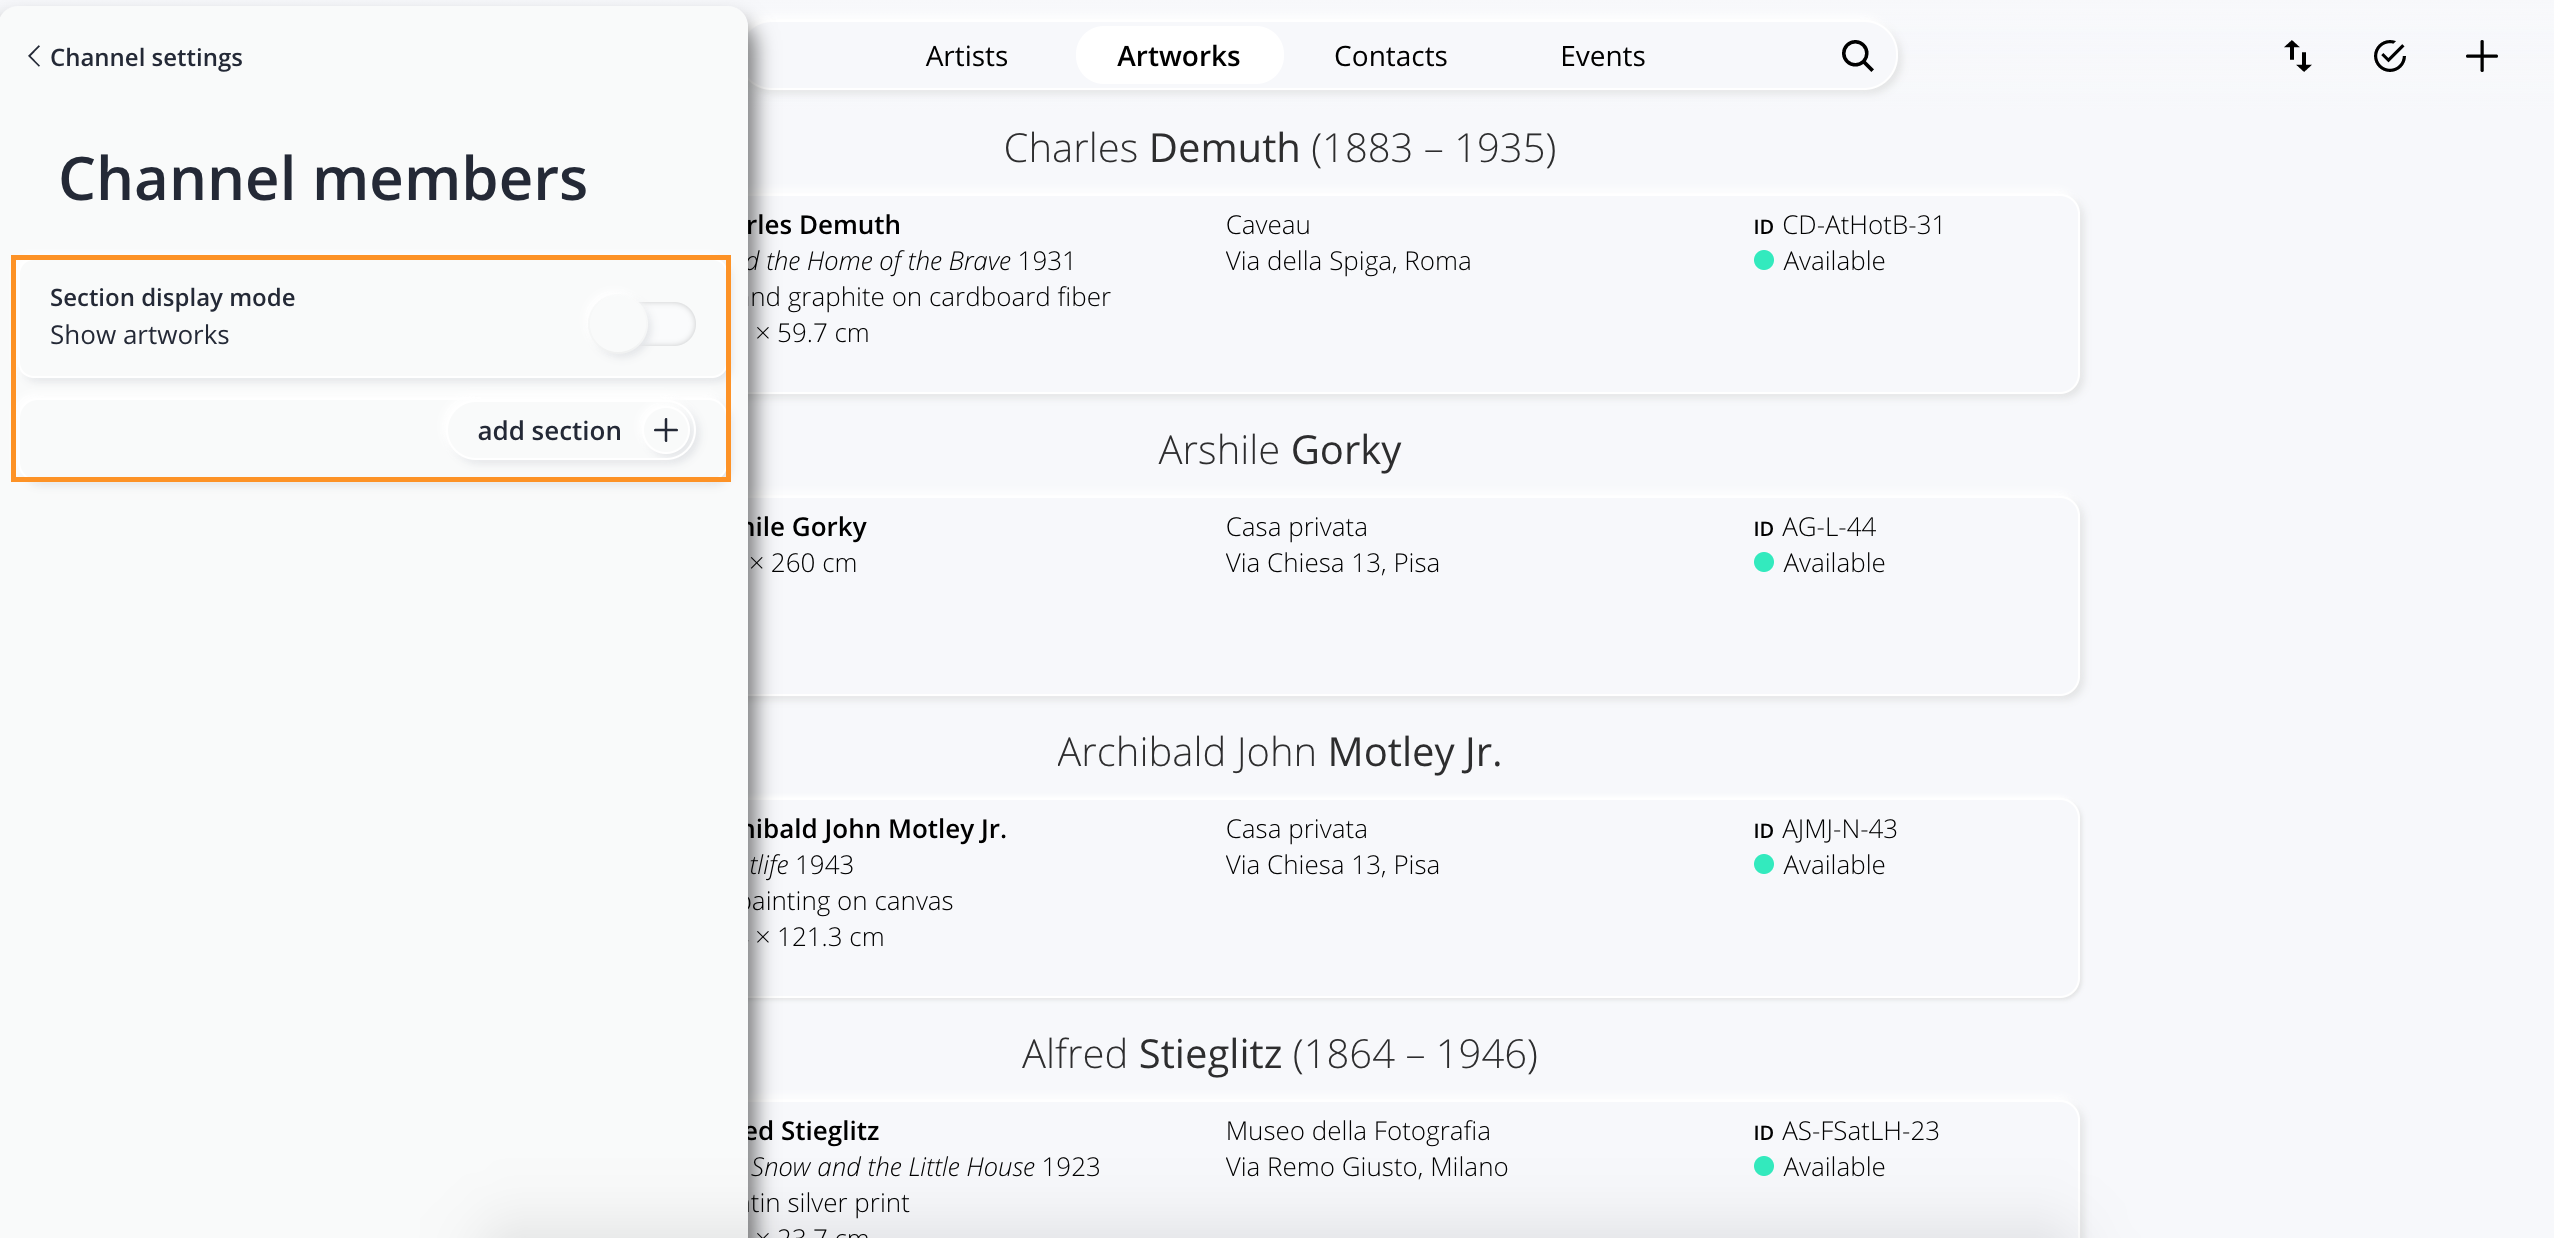Click Via Remo Giusto, Milano address
This screenshot has height=1238, width=2554.
1366,1167
